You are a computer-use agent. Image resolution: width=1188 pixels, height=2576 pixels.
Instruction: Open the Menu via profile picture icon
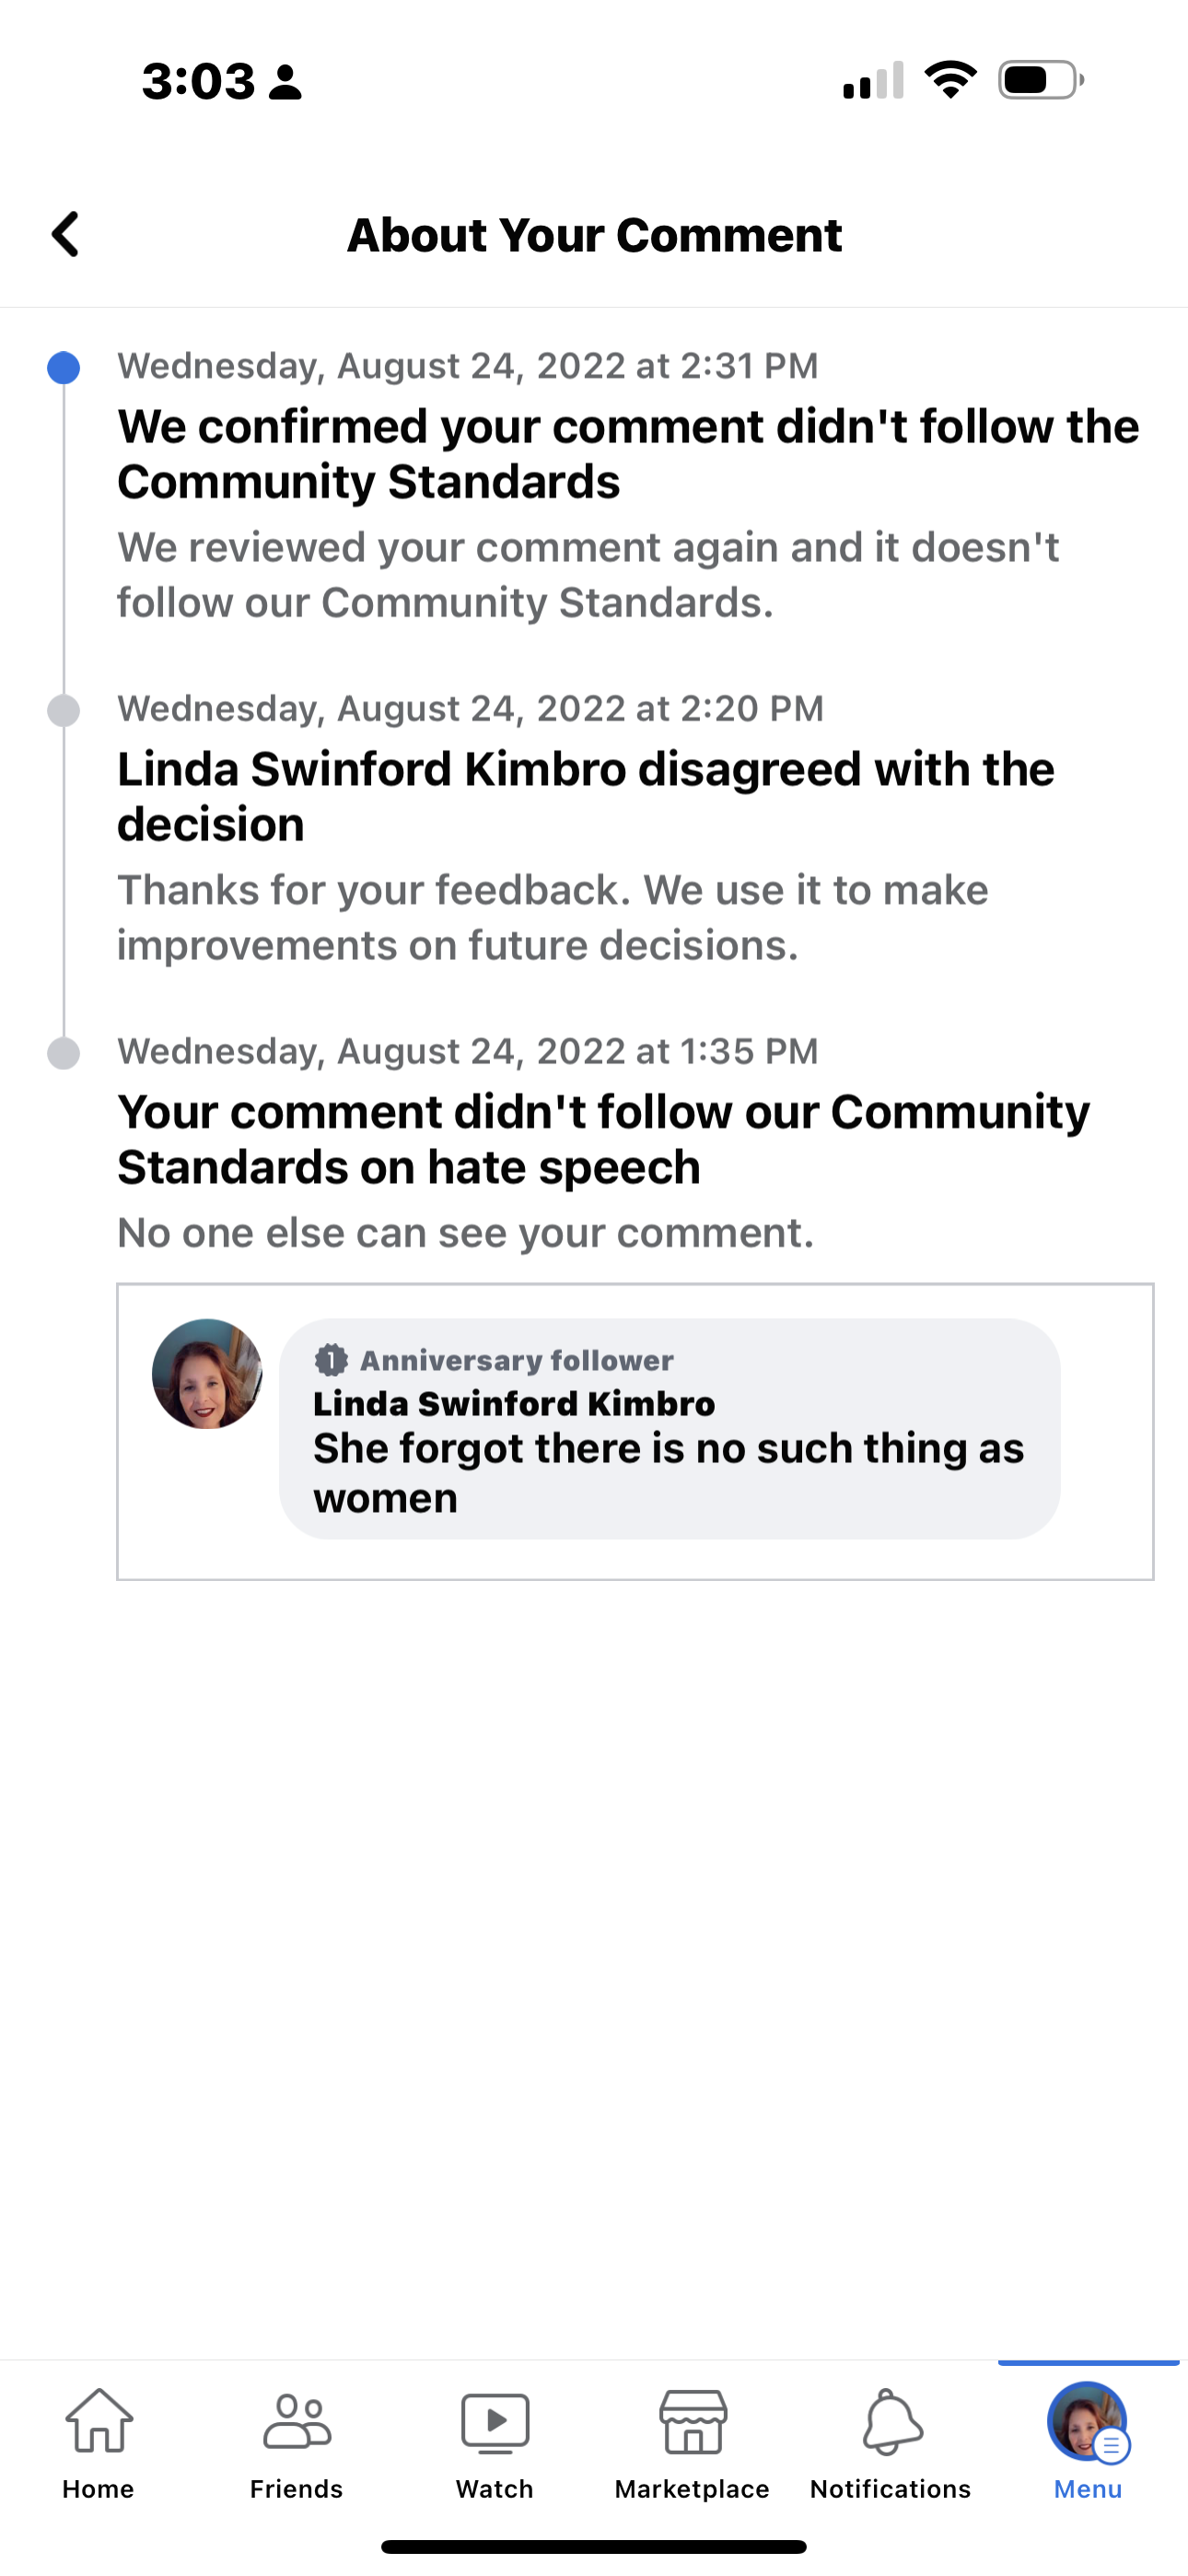coord(1087,2428)
